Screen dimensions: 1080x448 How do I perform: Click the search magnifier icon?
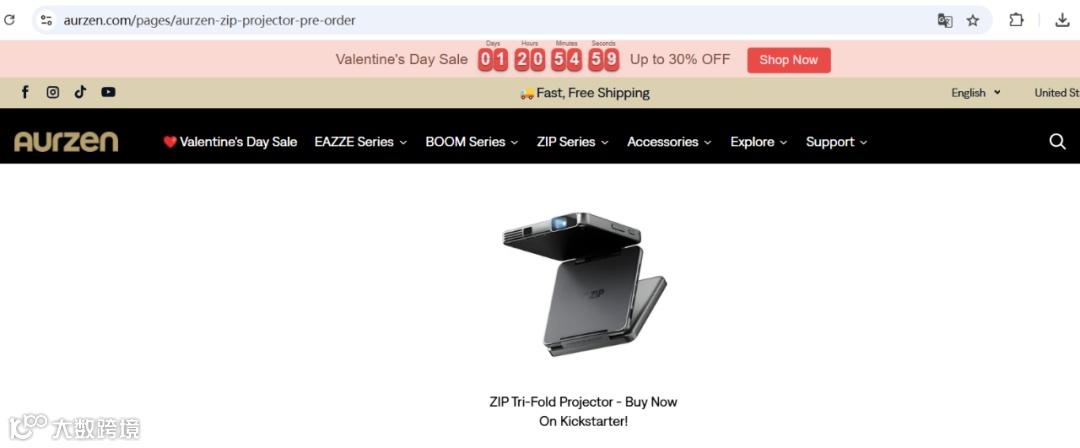tap(1057, 141)
